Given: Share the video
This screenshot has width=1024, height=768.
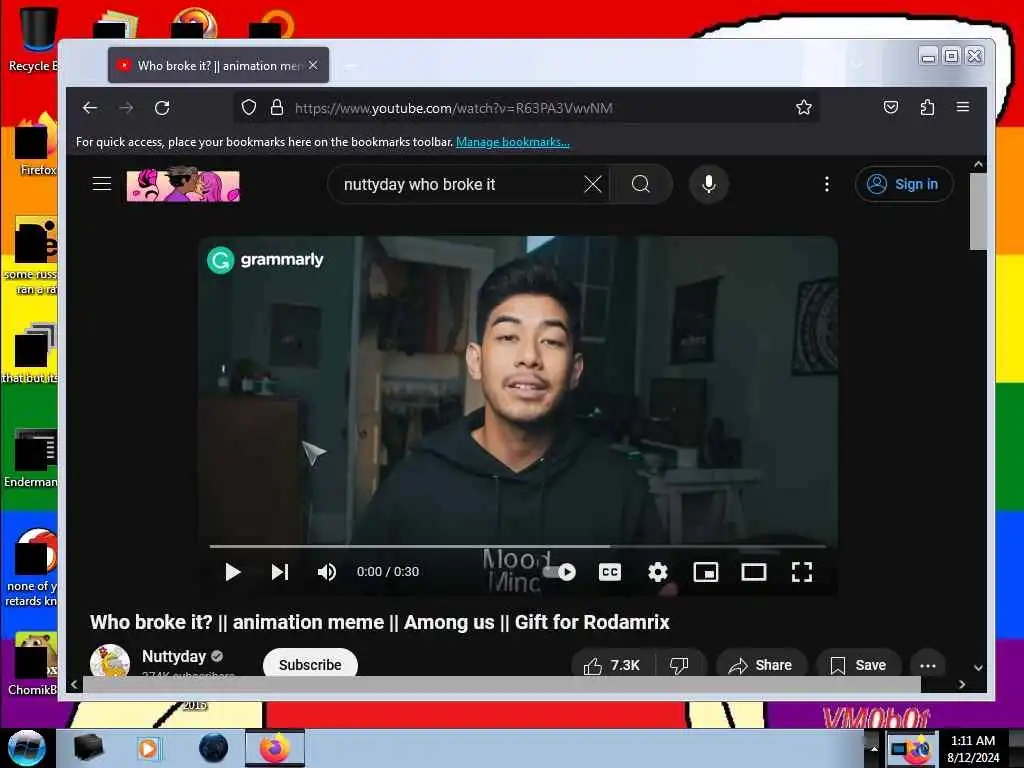Looking at the screenshot, I should [761, 665].
